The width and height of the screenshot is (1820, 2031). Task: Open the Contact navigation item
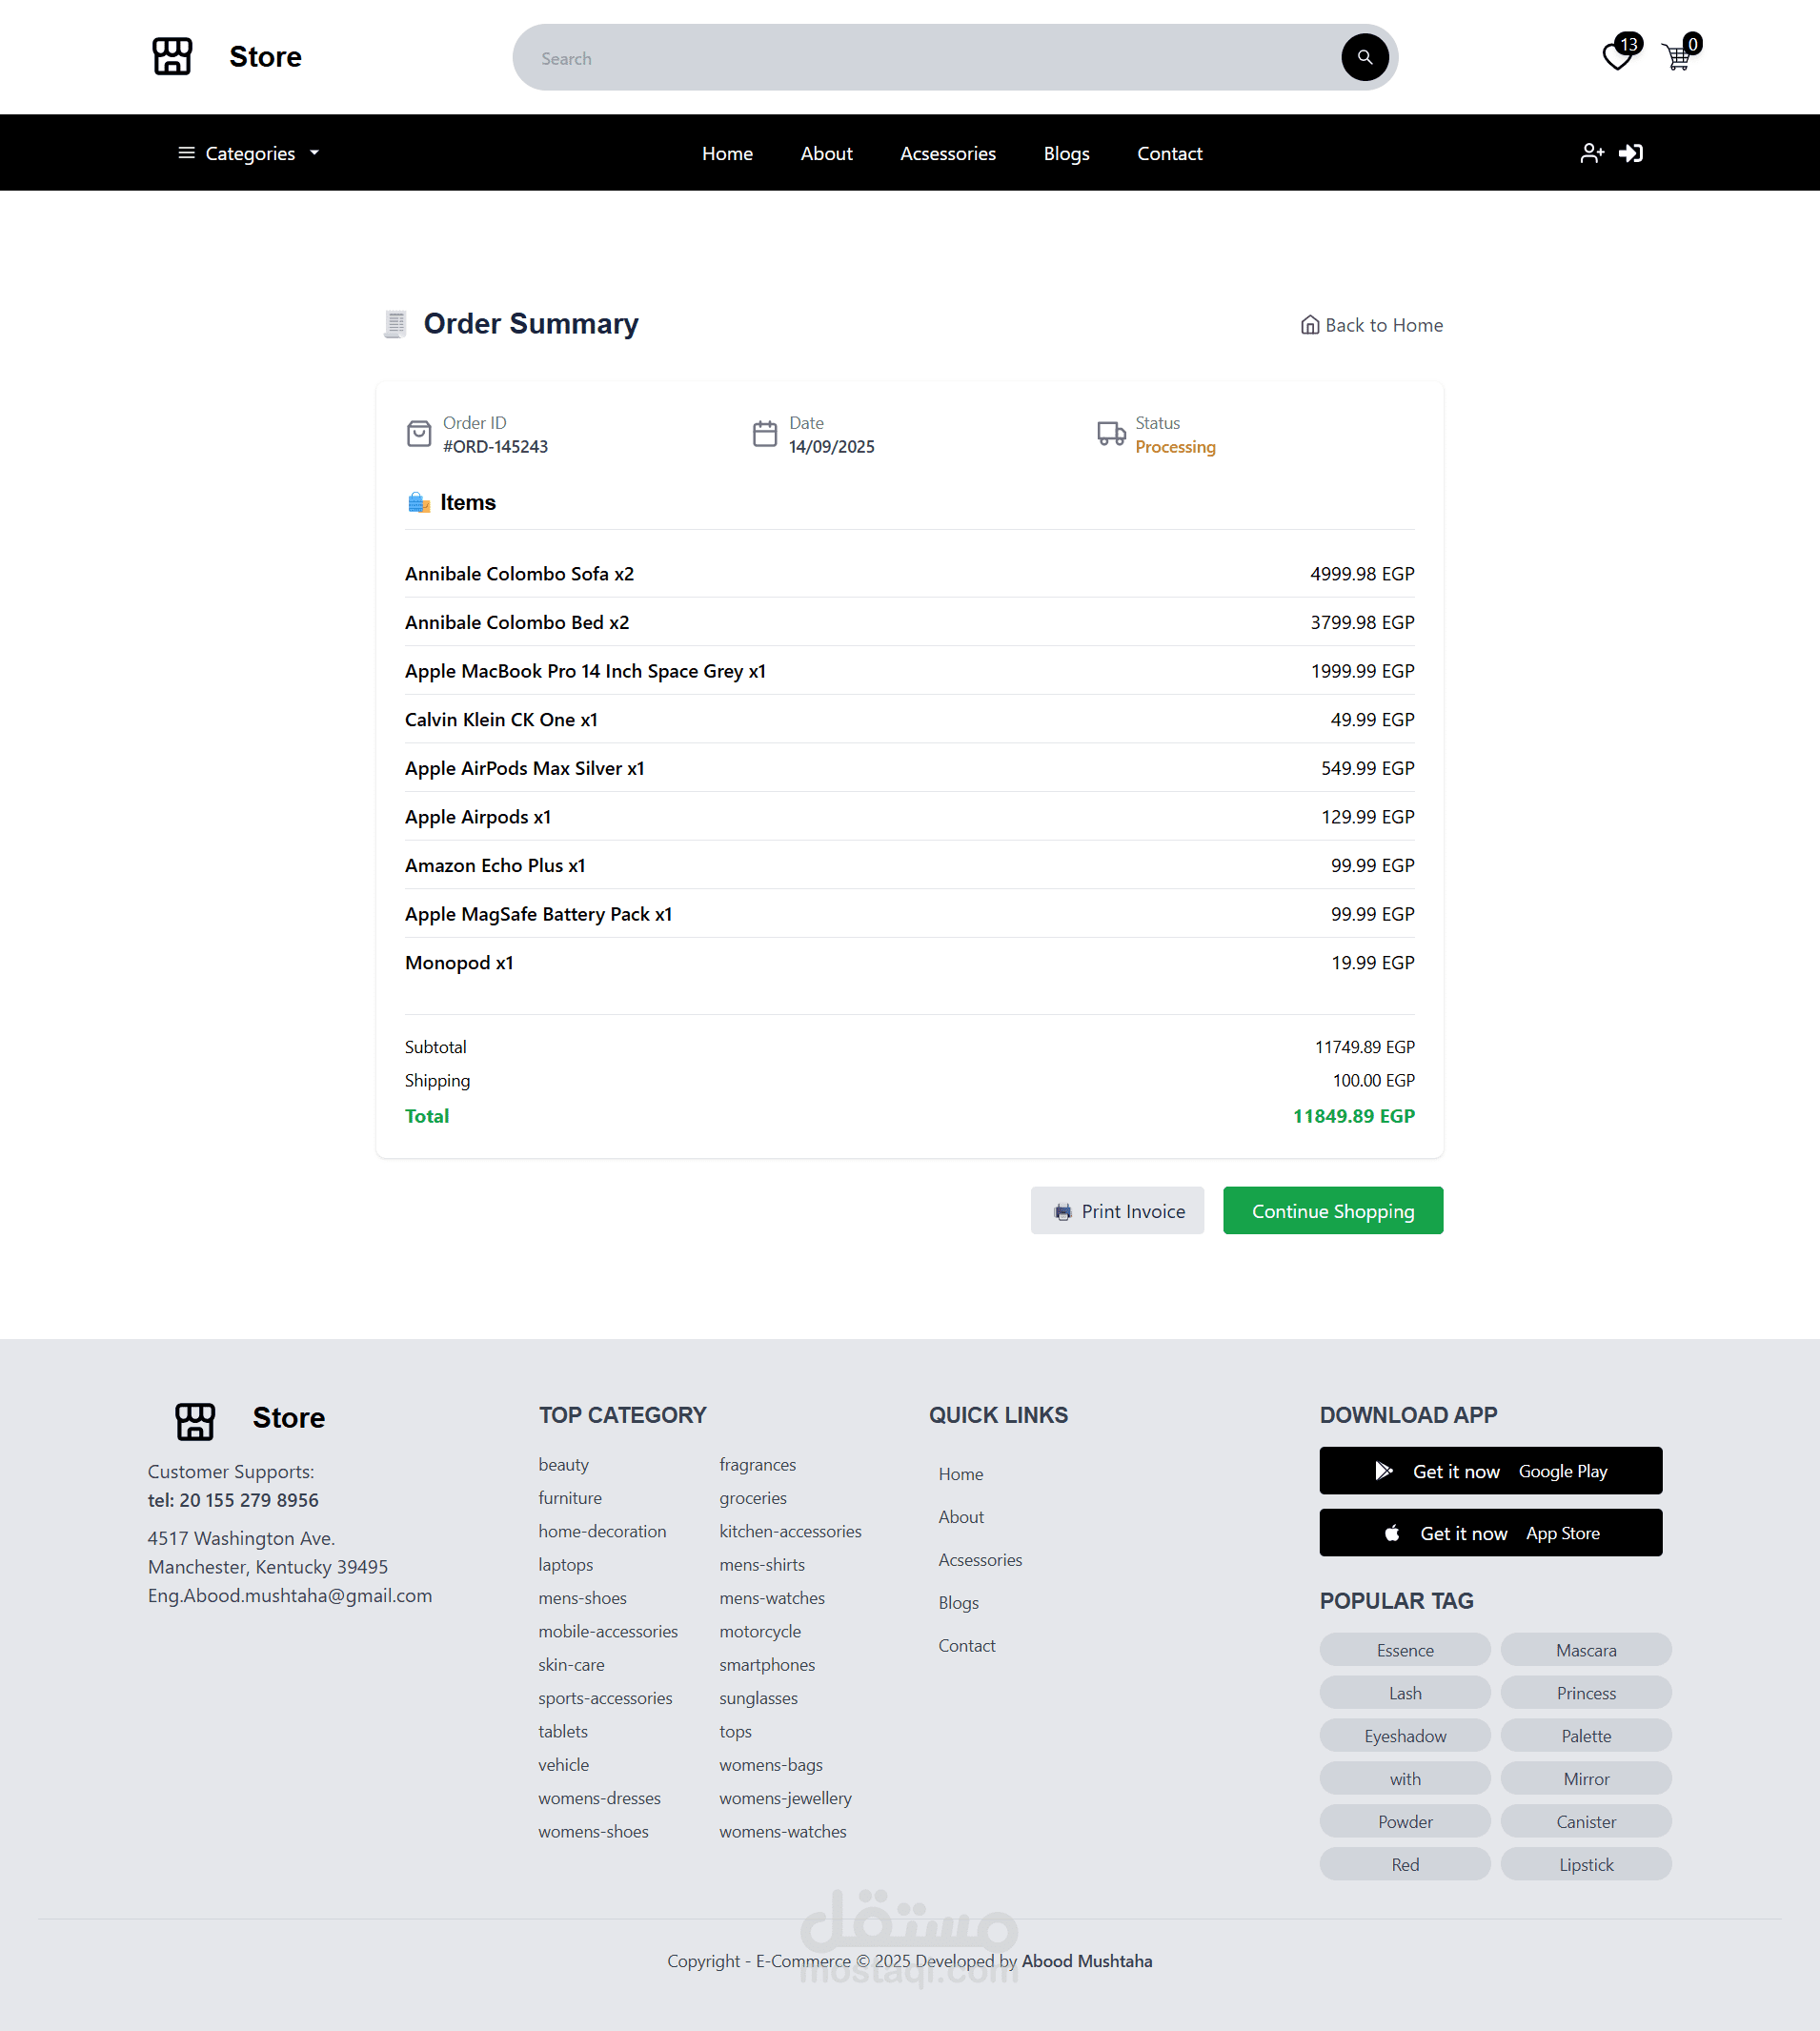coord(1169,153)
